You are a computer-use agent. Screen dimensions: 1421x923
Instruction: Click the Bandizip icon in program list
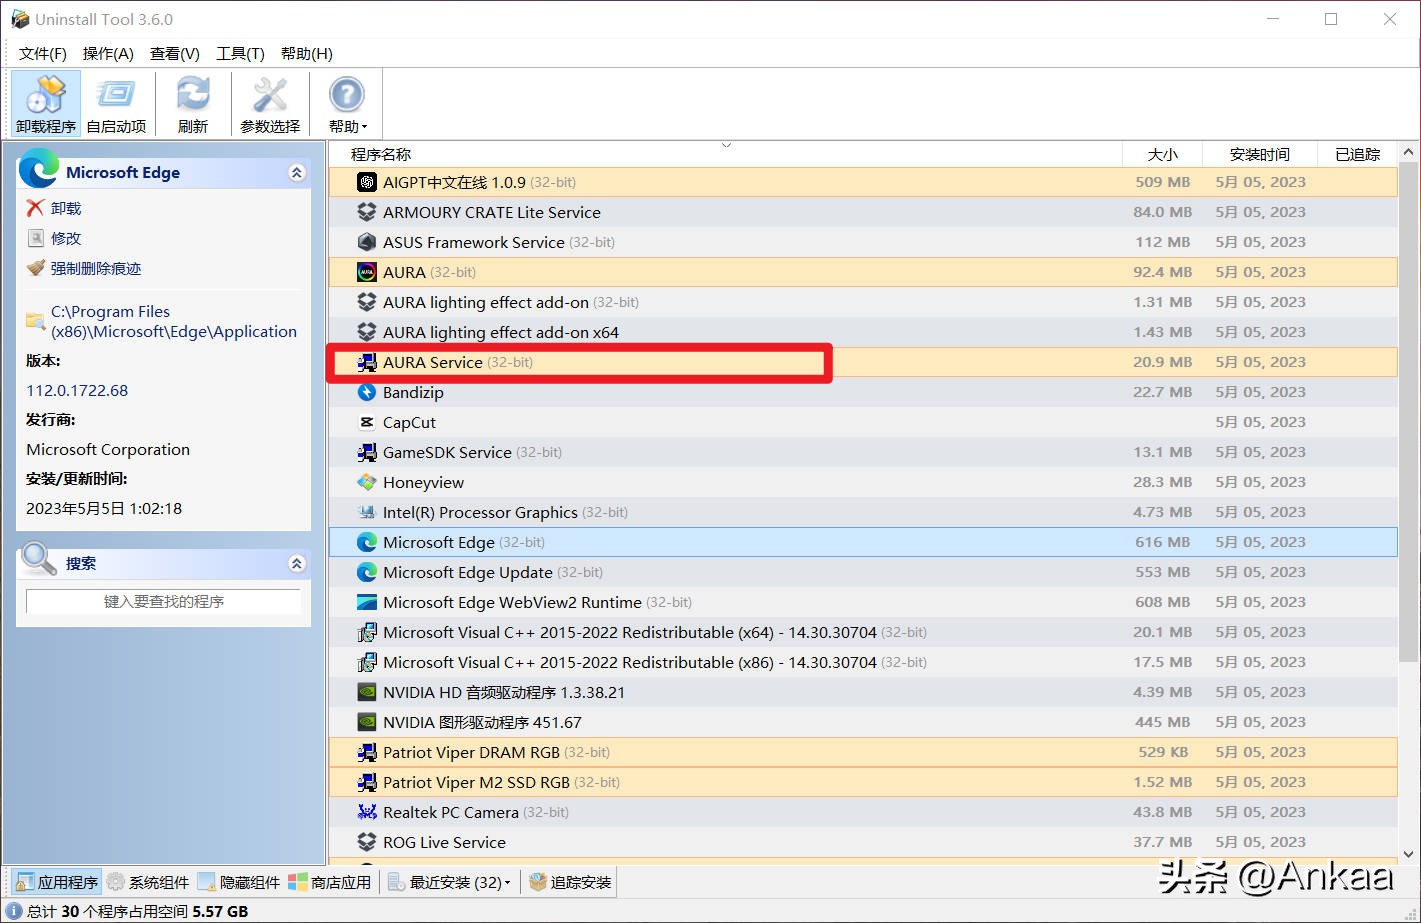pos(367,392)
